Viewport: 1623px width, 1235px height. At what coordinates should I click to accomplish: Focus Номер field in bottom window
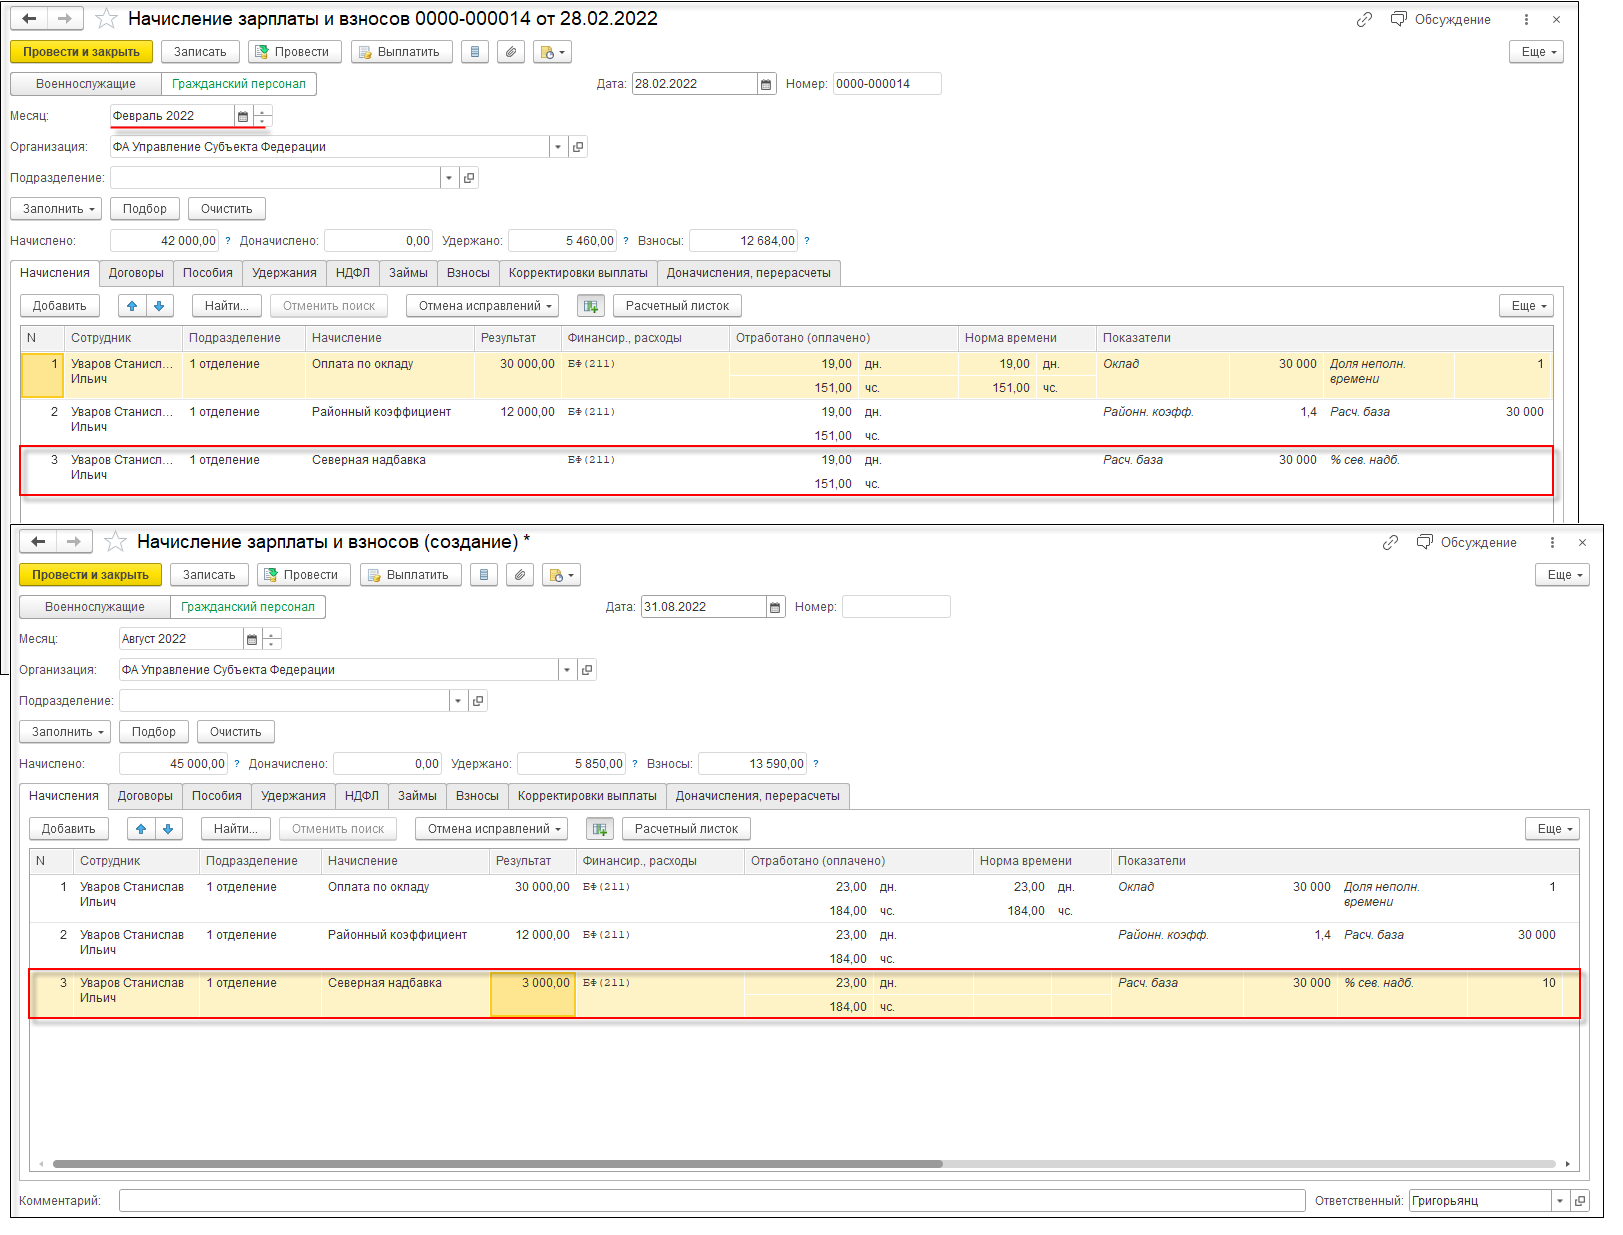click(896, 607)
